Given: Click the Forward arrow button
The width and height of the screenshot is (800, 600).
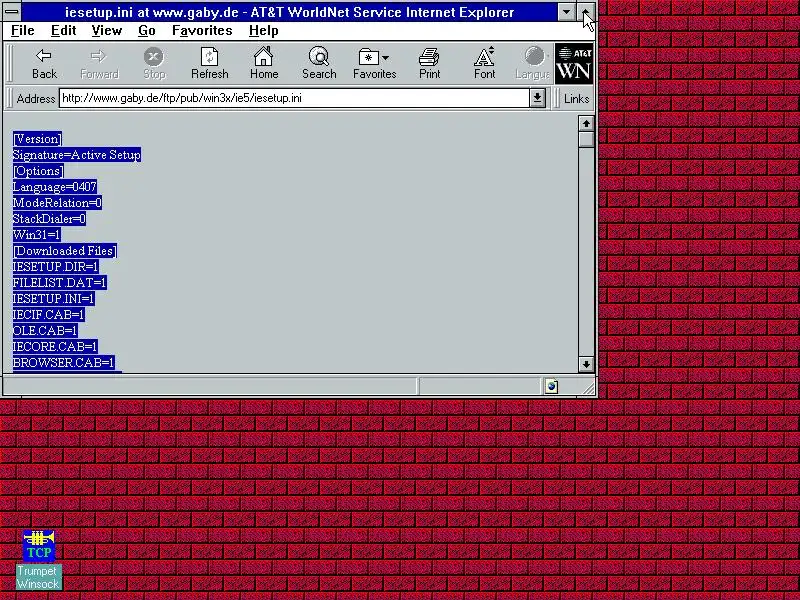Looking at the screenshot, I should [x=99, y=63].
